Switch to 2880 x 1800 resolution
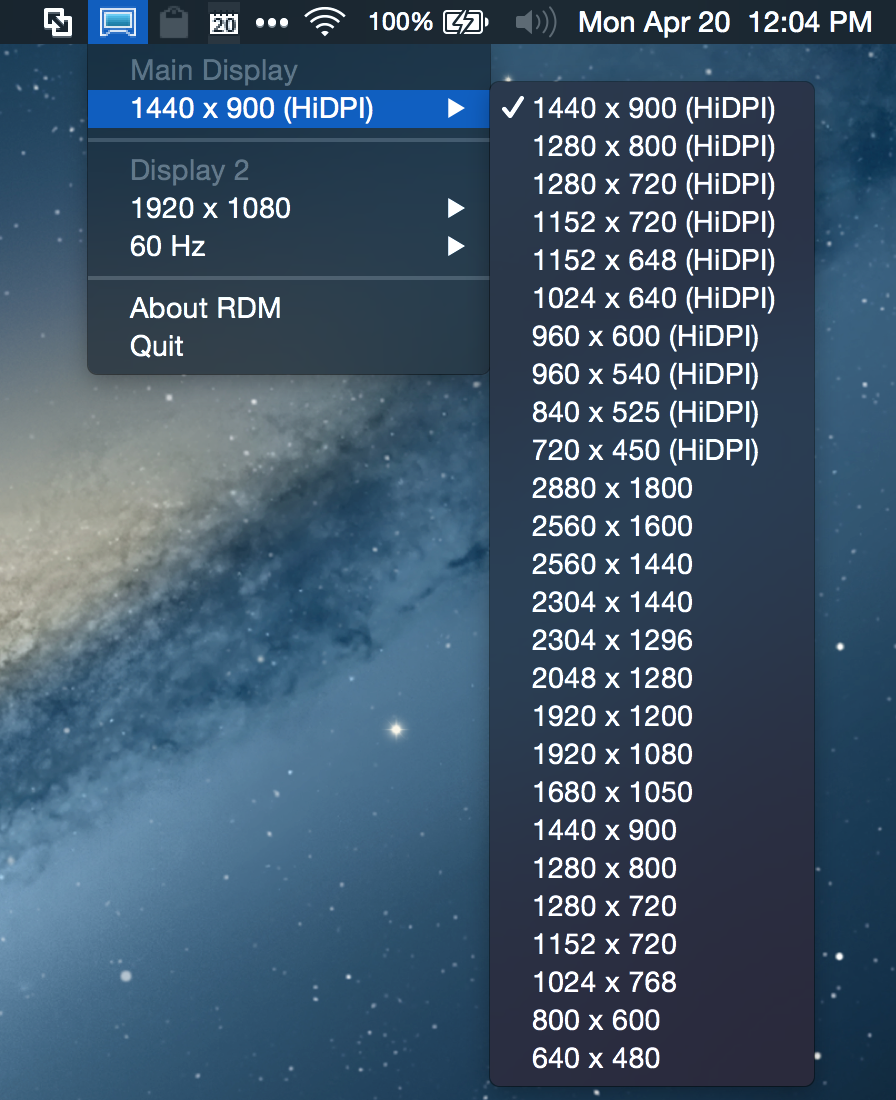The width and height of the screenshot is (896, 1100). click(x=612, y=488)
